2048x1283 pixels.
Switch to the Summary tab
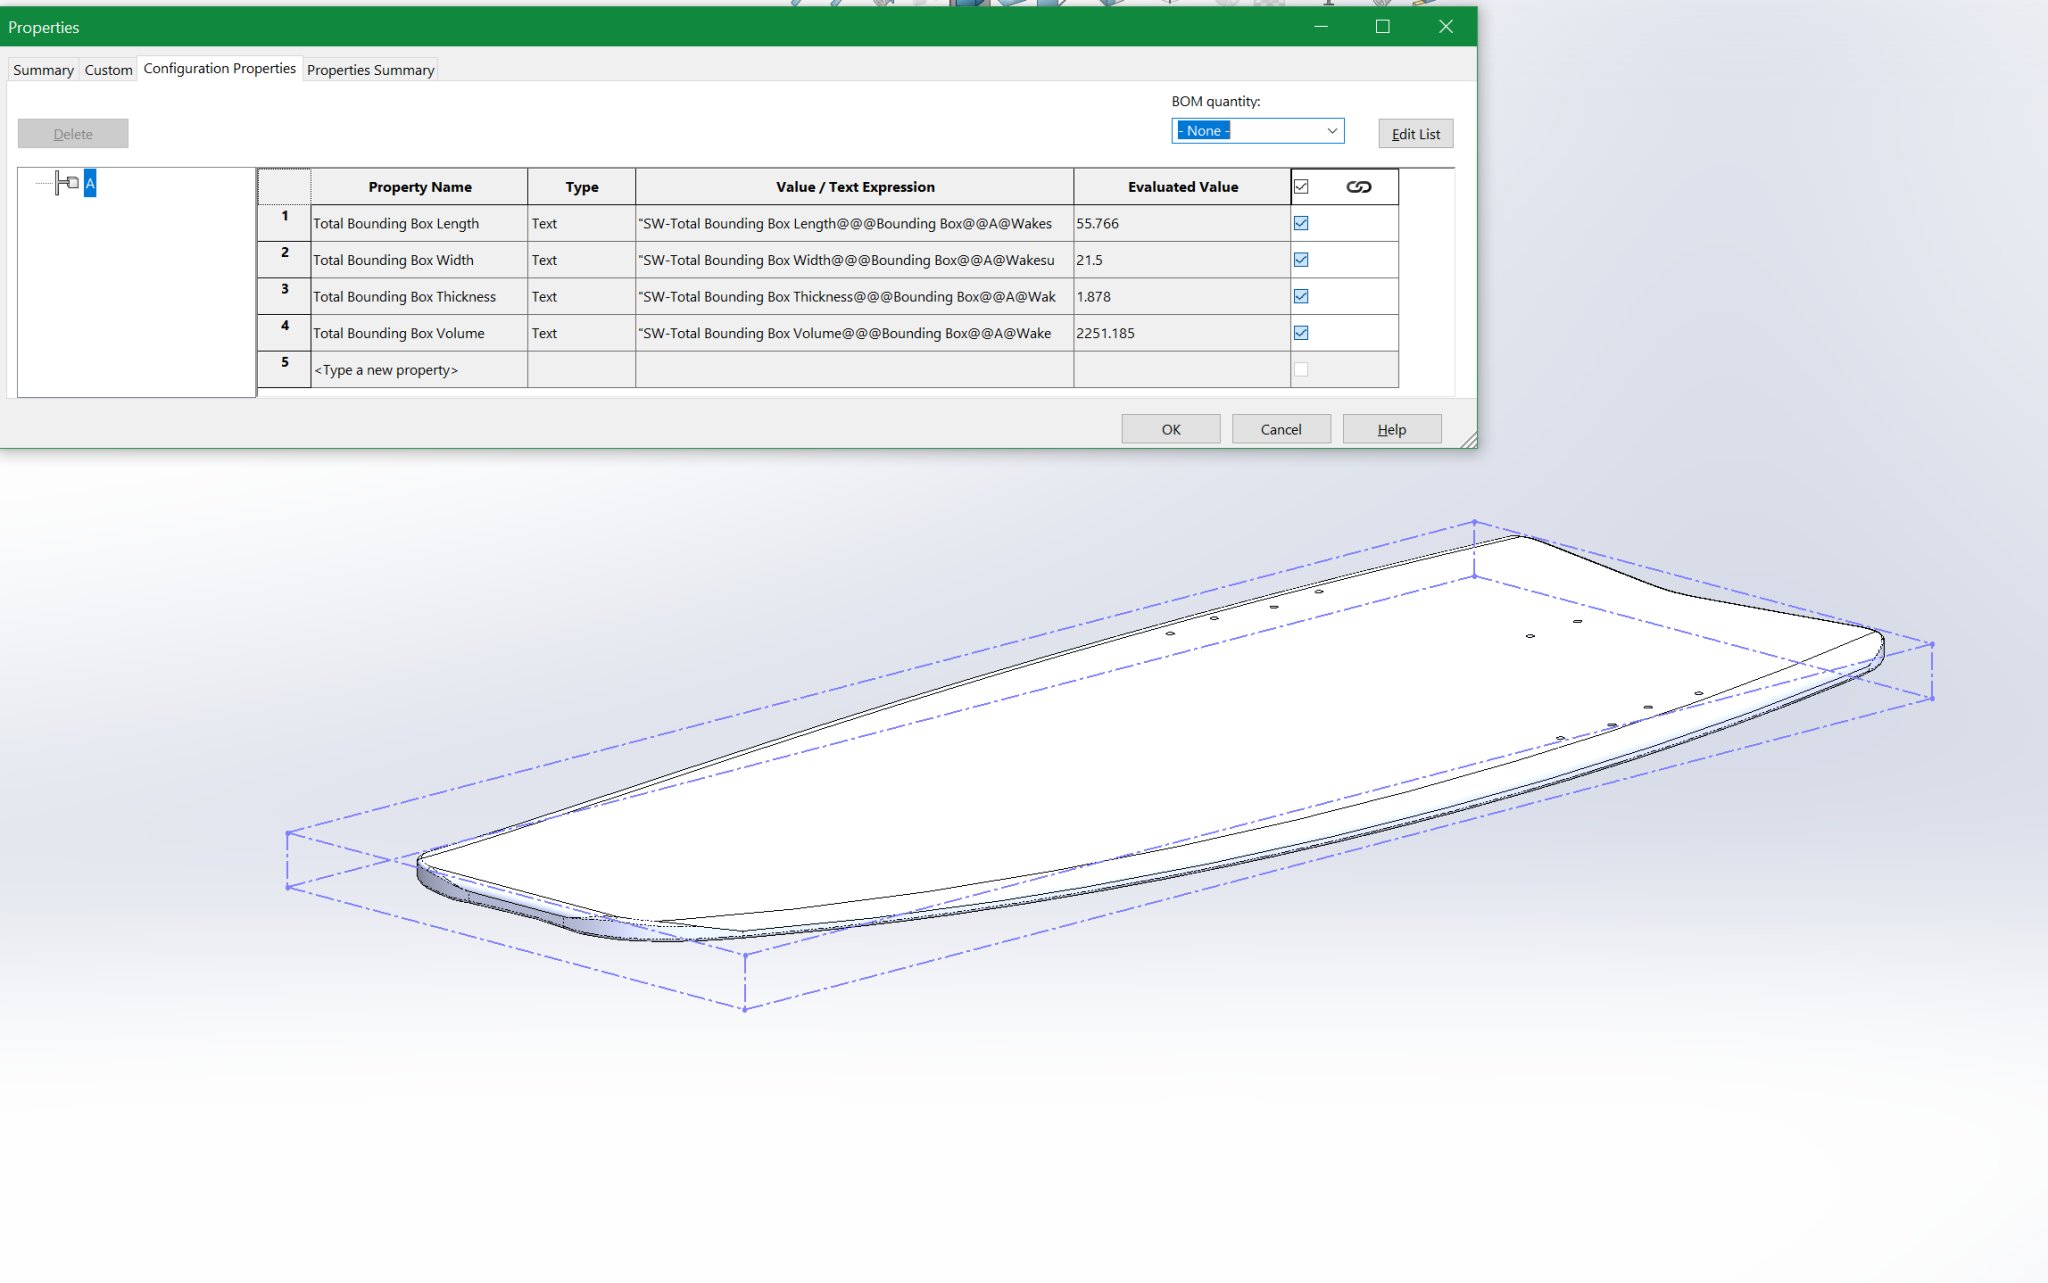click(x=43, y=70)
